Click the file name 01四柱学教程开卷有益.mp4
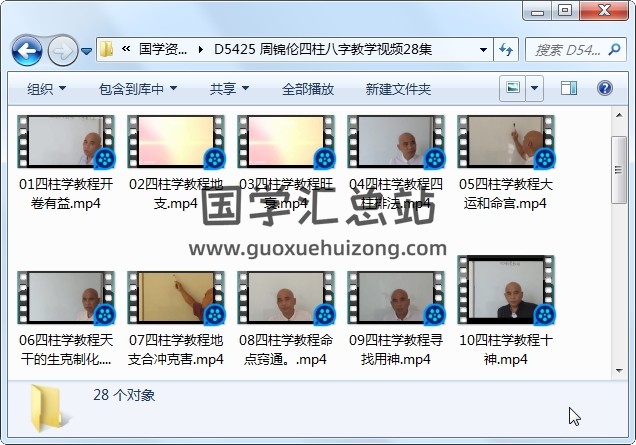Image resolution: width=636 pixels, height=445 pixels. 66,193
